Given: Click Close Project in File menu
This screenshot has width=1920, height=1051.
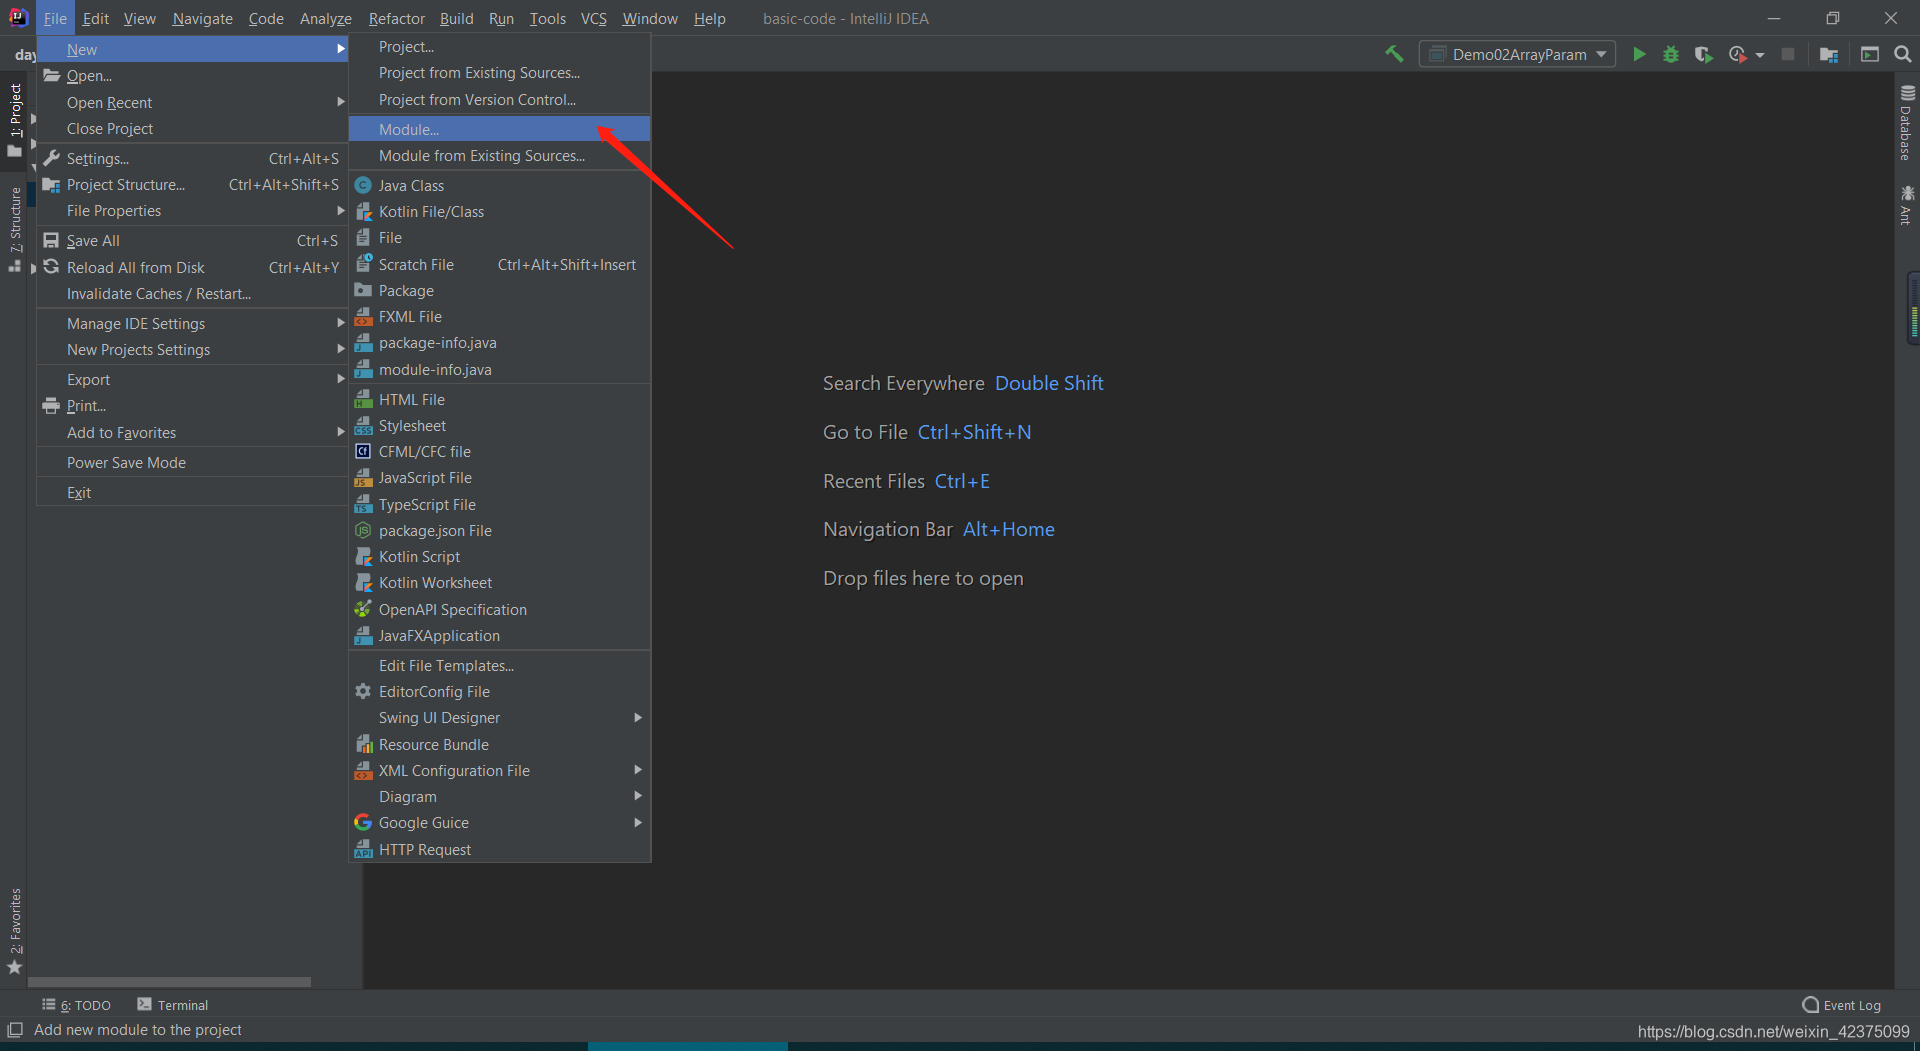Looking at the screenshot, I should (192, 129).
